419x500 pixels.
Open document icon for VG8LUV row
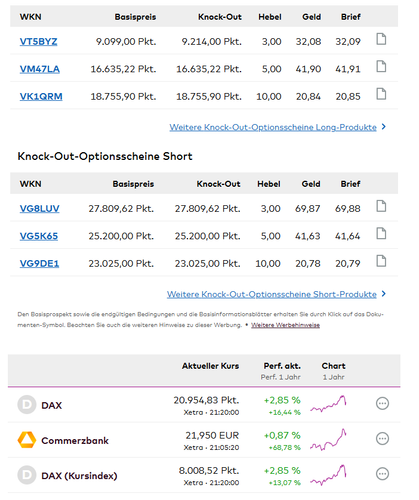click(x=381, y=206)
